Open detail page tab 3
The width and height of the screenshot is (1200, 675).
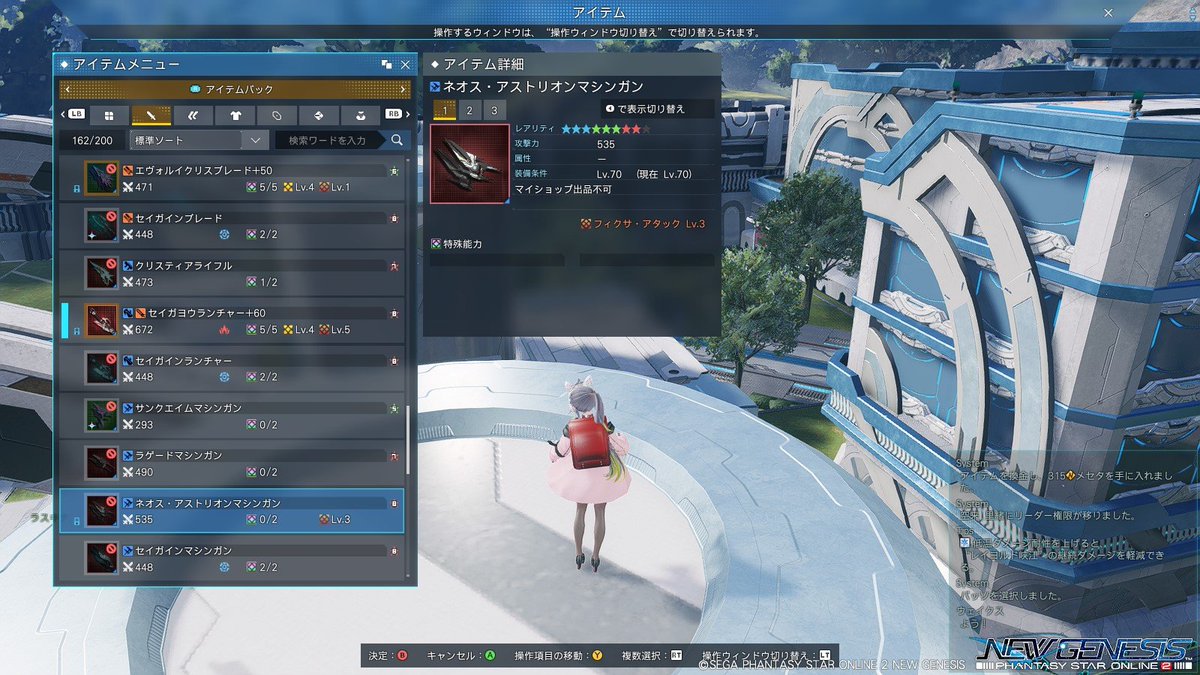(x=495, y=109)
